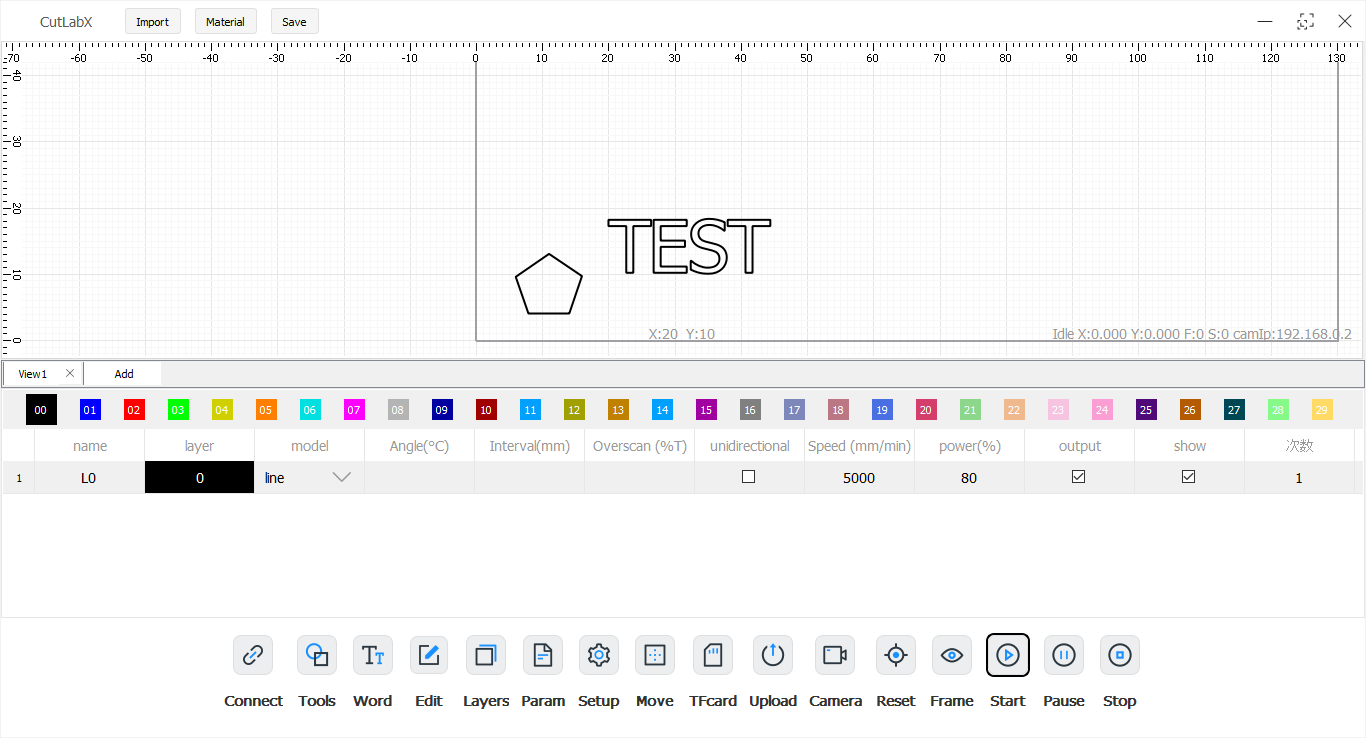Click the Add tab

[123, 374]
